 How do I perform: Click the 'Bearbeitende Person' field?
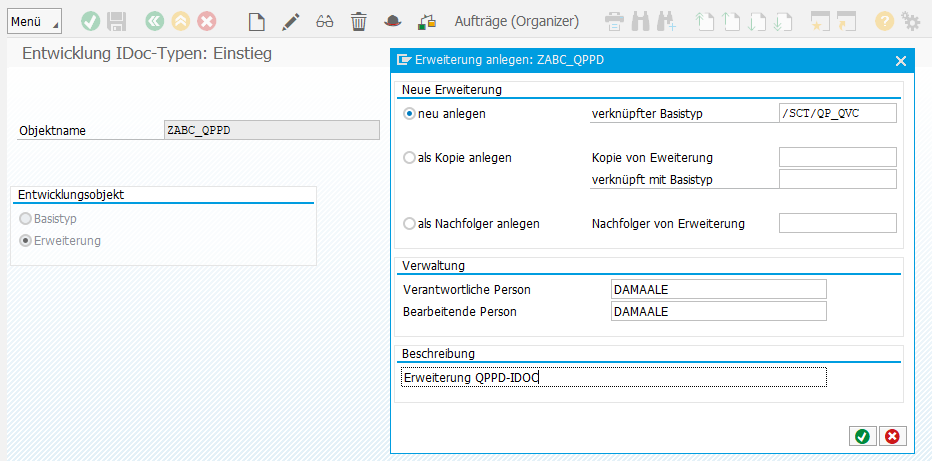tap(718, 311)
